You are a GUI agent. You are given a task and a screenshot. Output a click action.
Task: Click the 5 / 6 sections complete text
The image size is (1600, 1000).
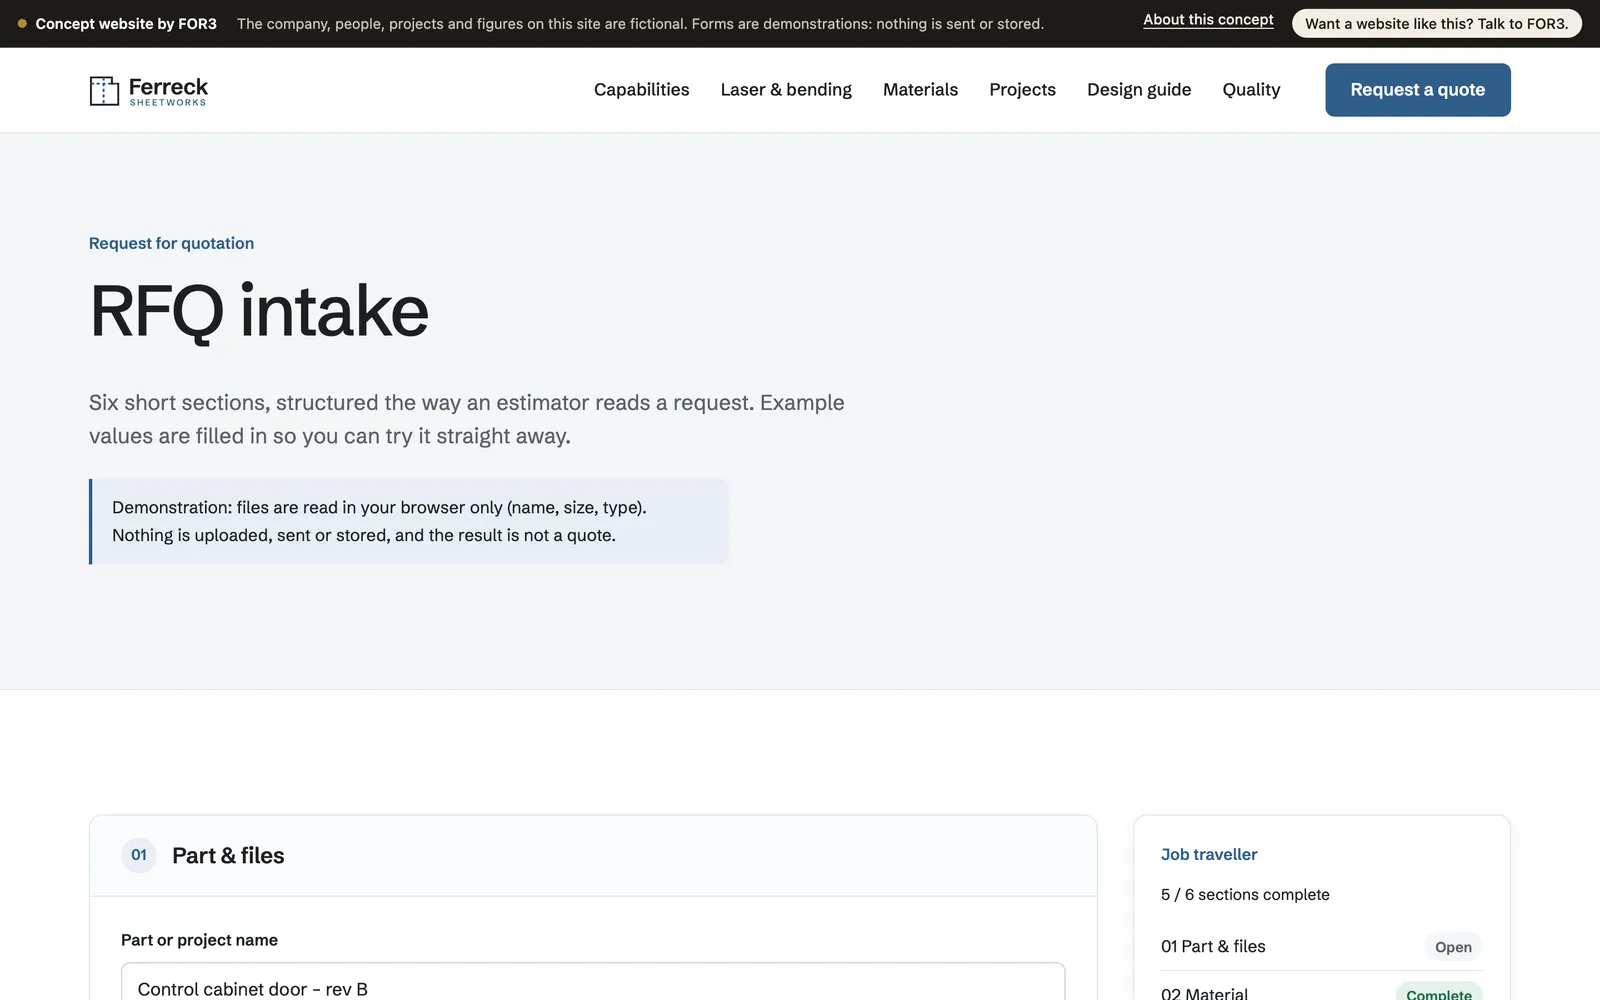coord(1245,894)
